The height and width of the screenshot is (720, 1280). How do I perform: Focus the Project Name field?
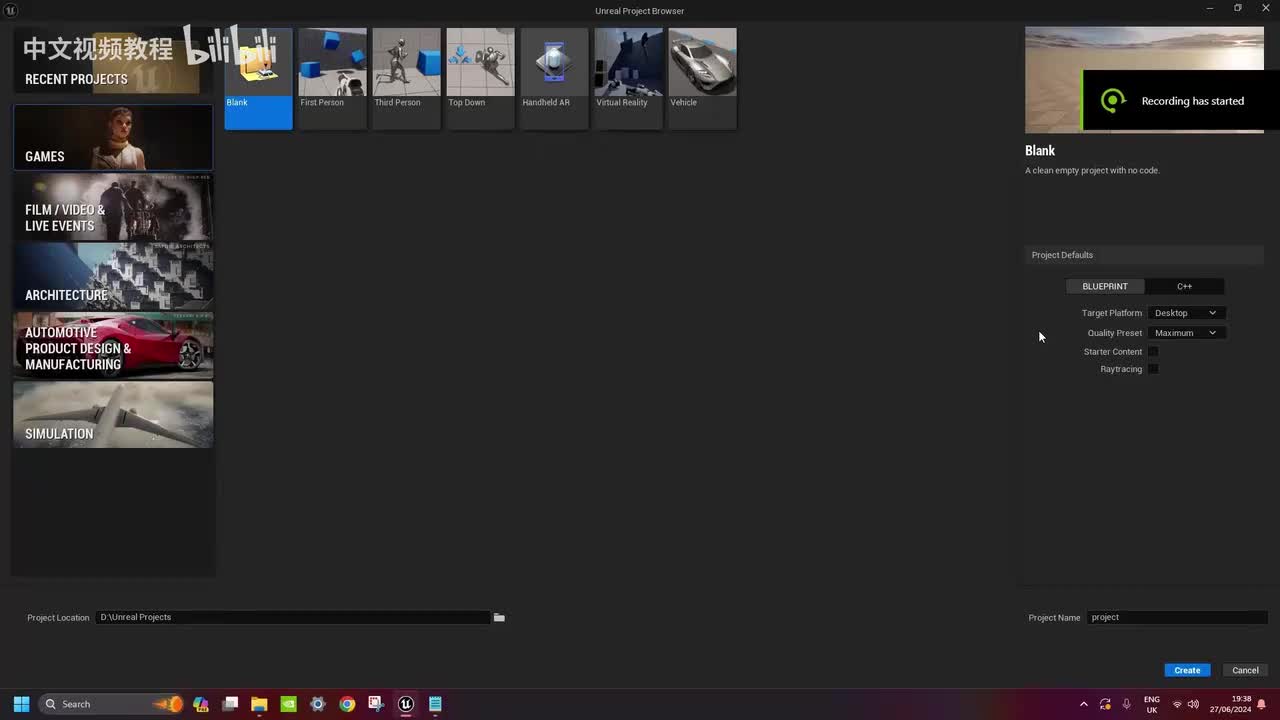pyautogui.click(x=1177, y=617)
